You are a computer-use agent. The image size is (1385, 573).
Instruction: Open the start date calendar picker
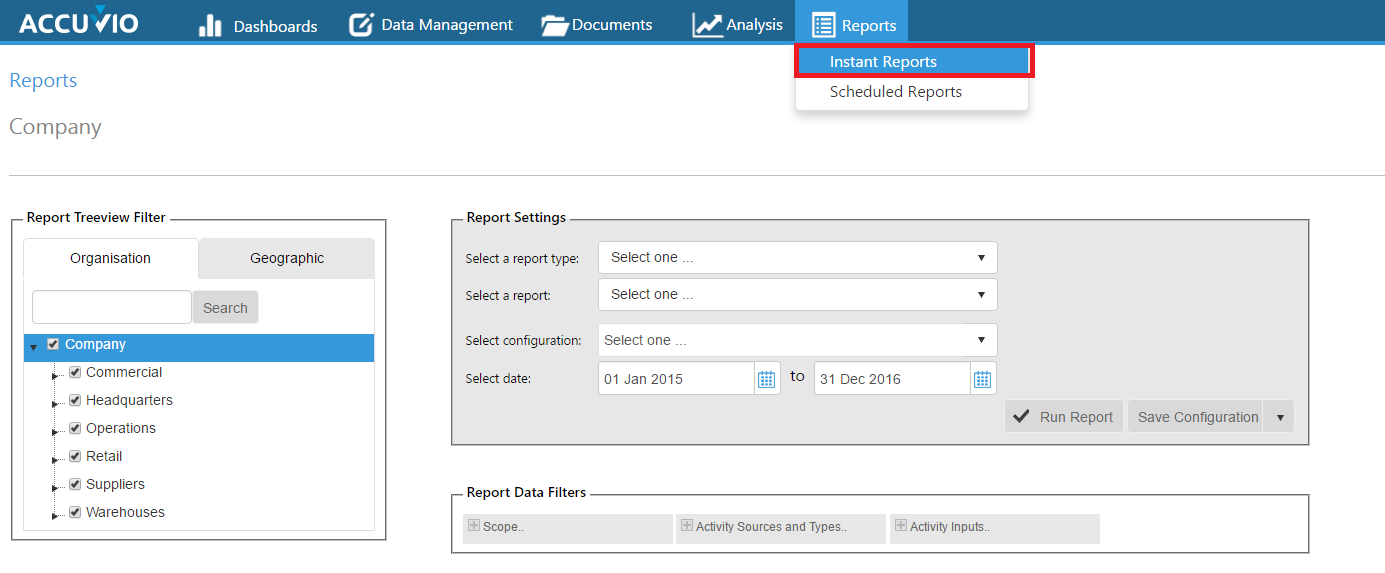pyautogui.click(x=767, y=379)
